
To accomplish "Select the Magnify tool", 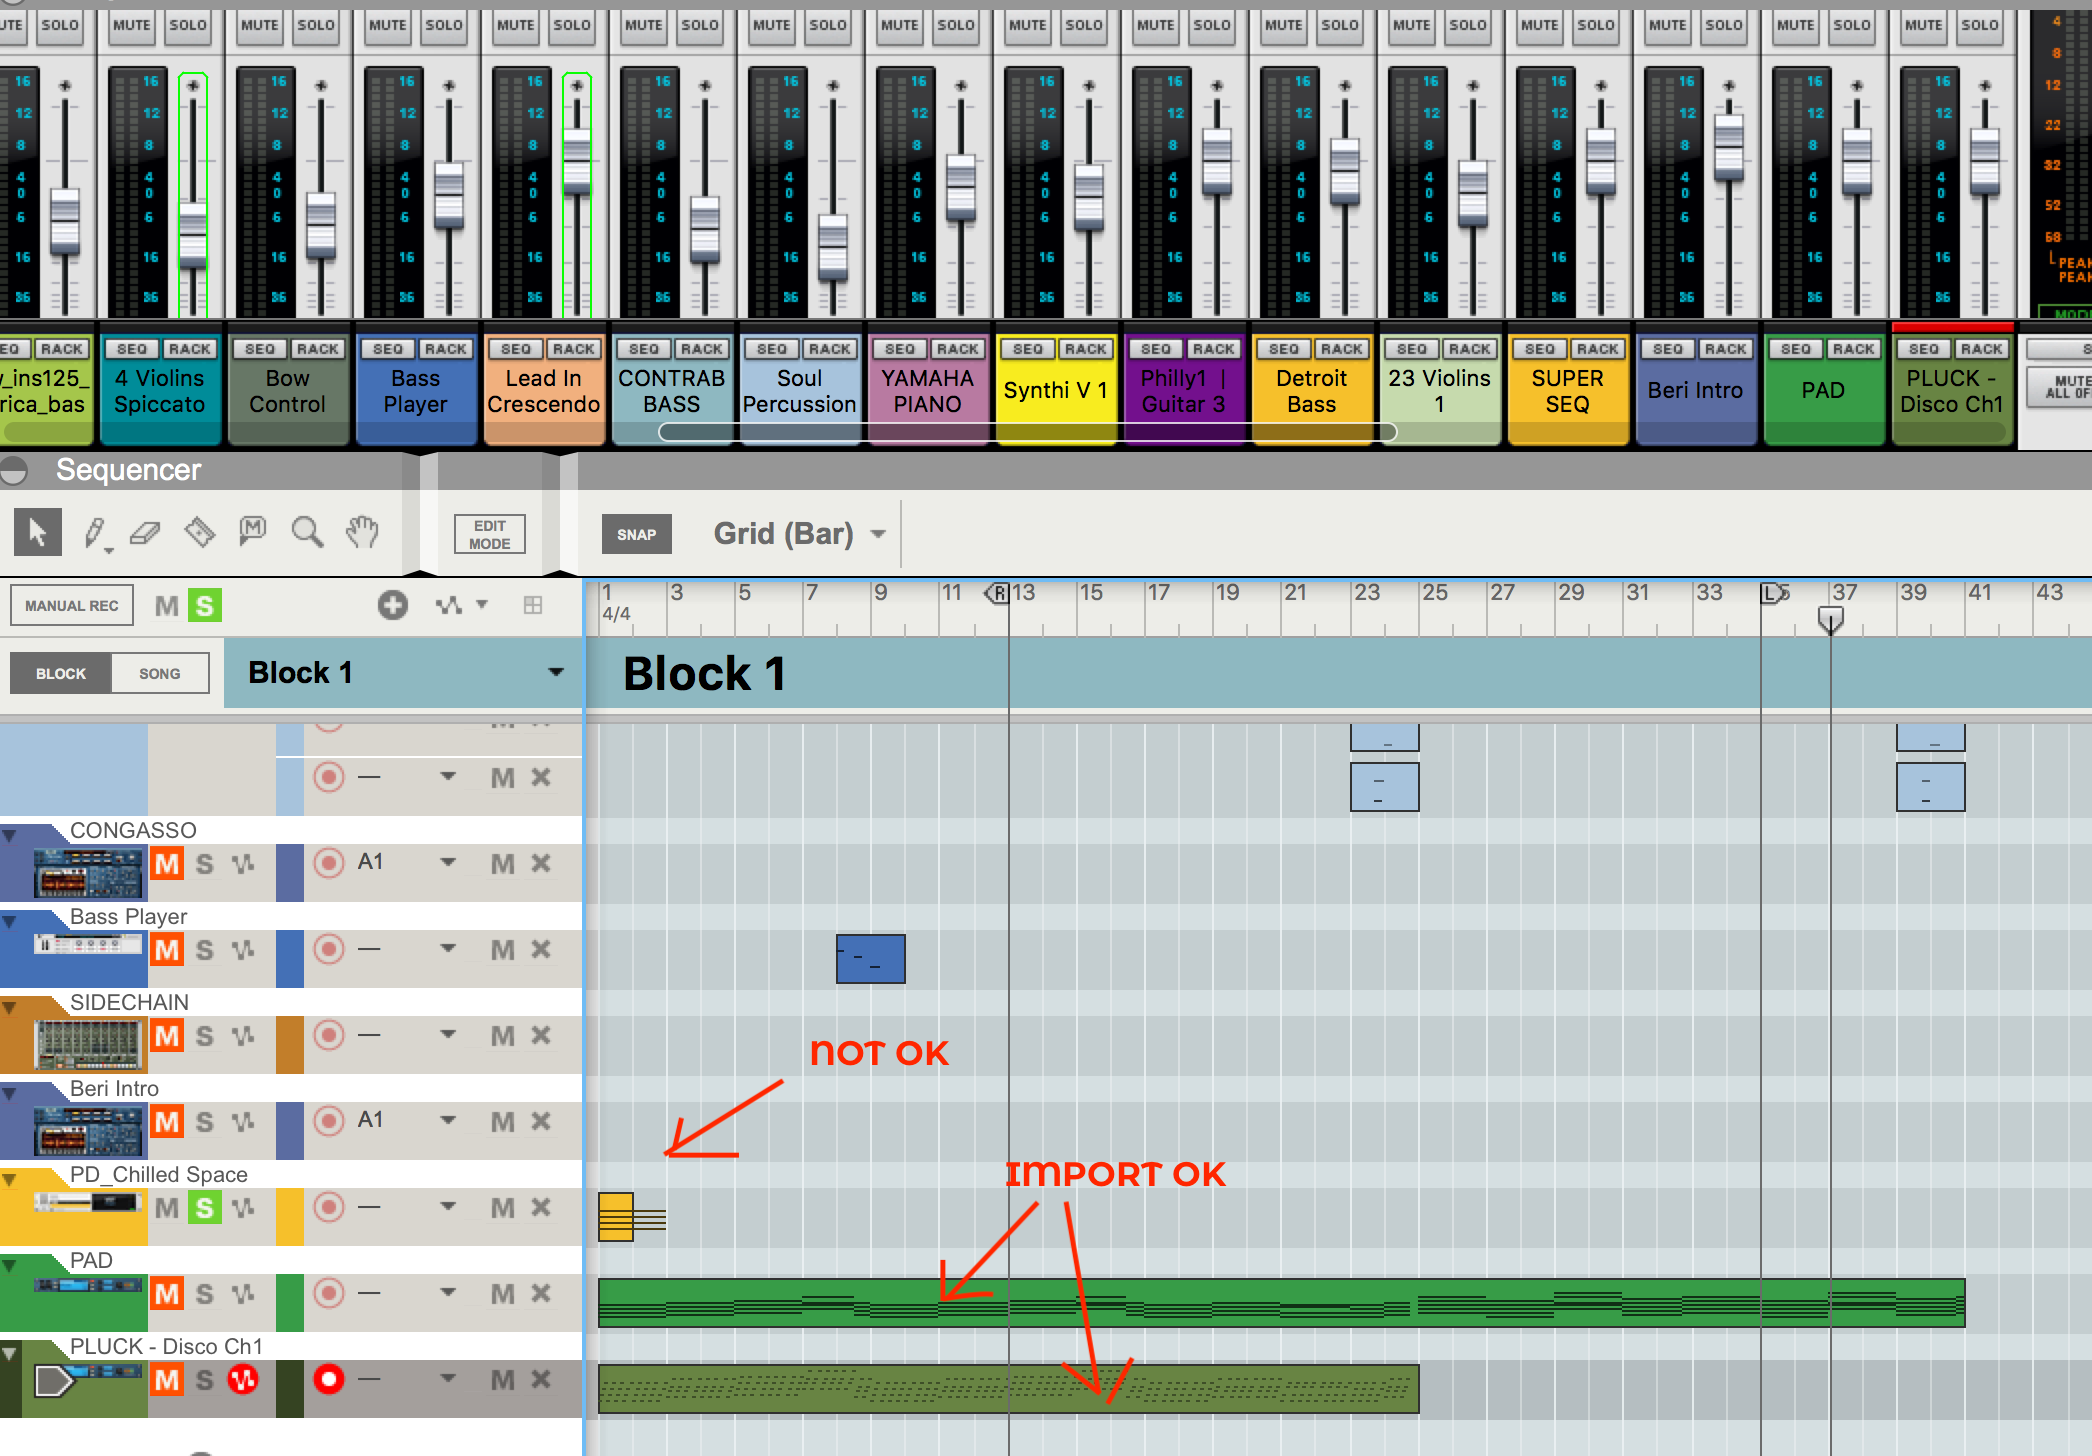I will (x=307, y=532).
